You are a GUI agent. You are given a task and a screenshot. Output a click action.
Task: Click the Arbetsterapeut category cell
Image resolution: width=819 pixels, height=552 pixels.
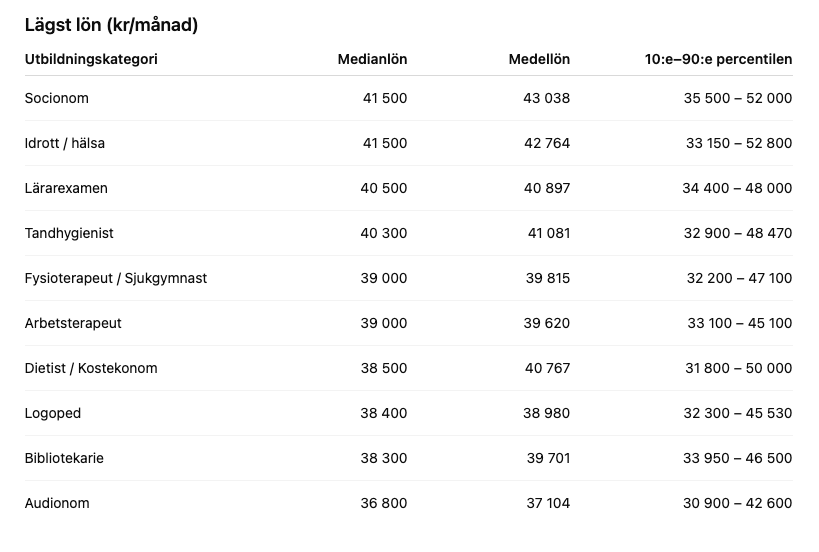(x=73, y=323)
